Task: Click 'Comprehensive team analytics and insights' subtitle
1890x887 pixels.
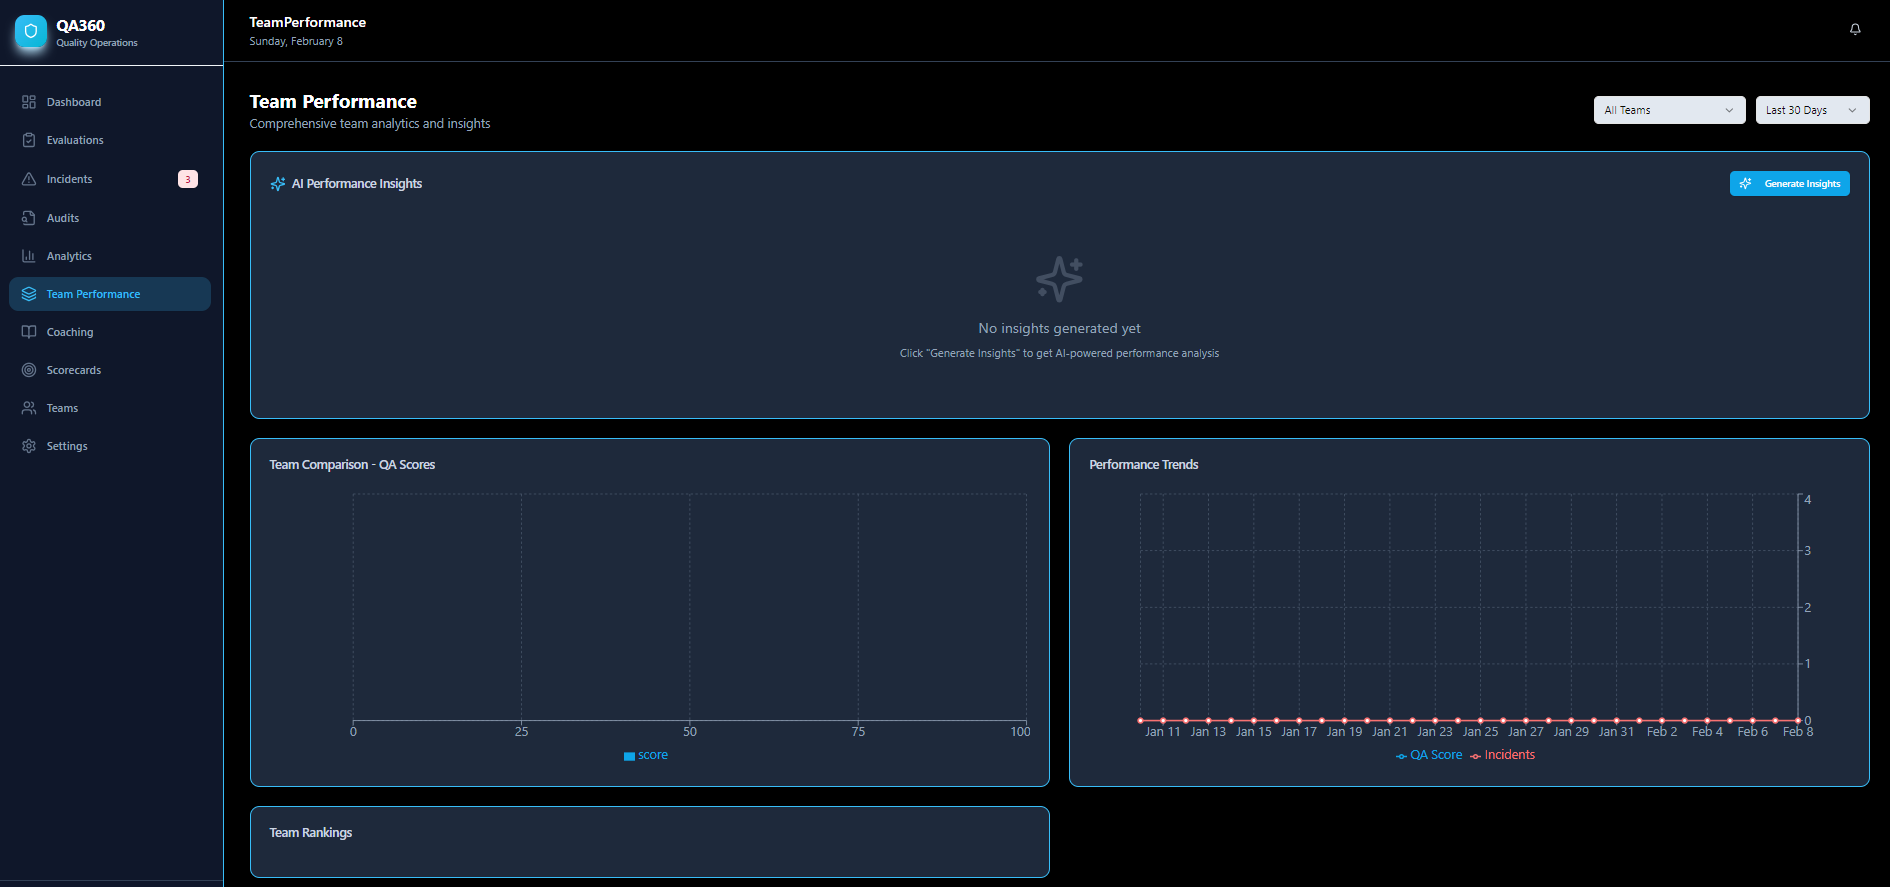Action: [370, 124]
